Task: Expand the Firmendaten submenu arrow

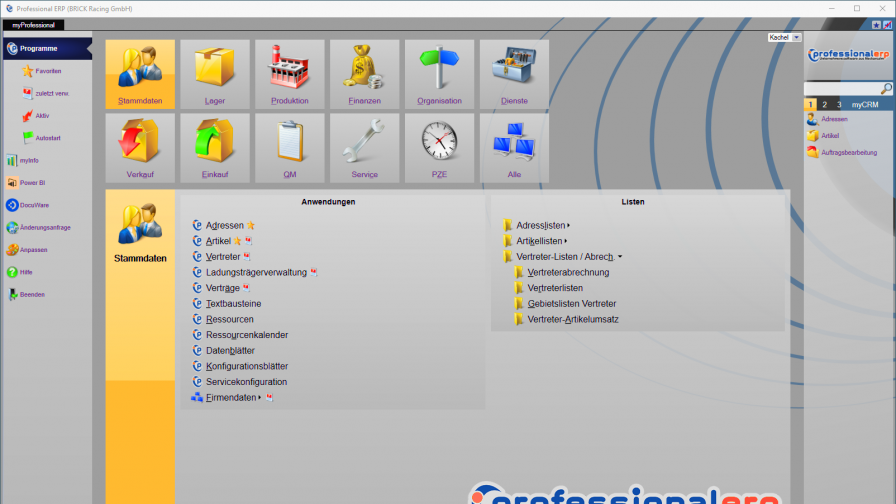Action: 259,398
